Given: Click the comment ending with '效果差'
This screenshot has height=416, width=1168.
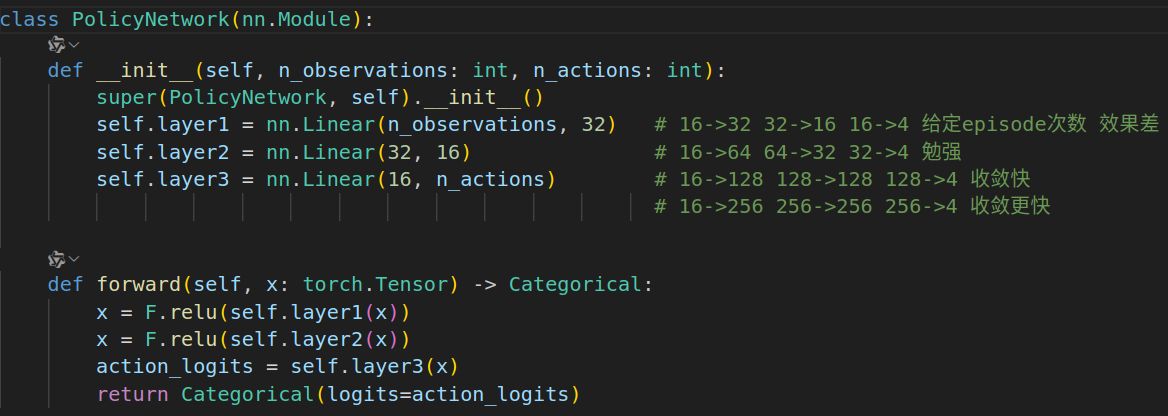Looking at the screenshot, I should [907, 125].
